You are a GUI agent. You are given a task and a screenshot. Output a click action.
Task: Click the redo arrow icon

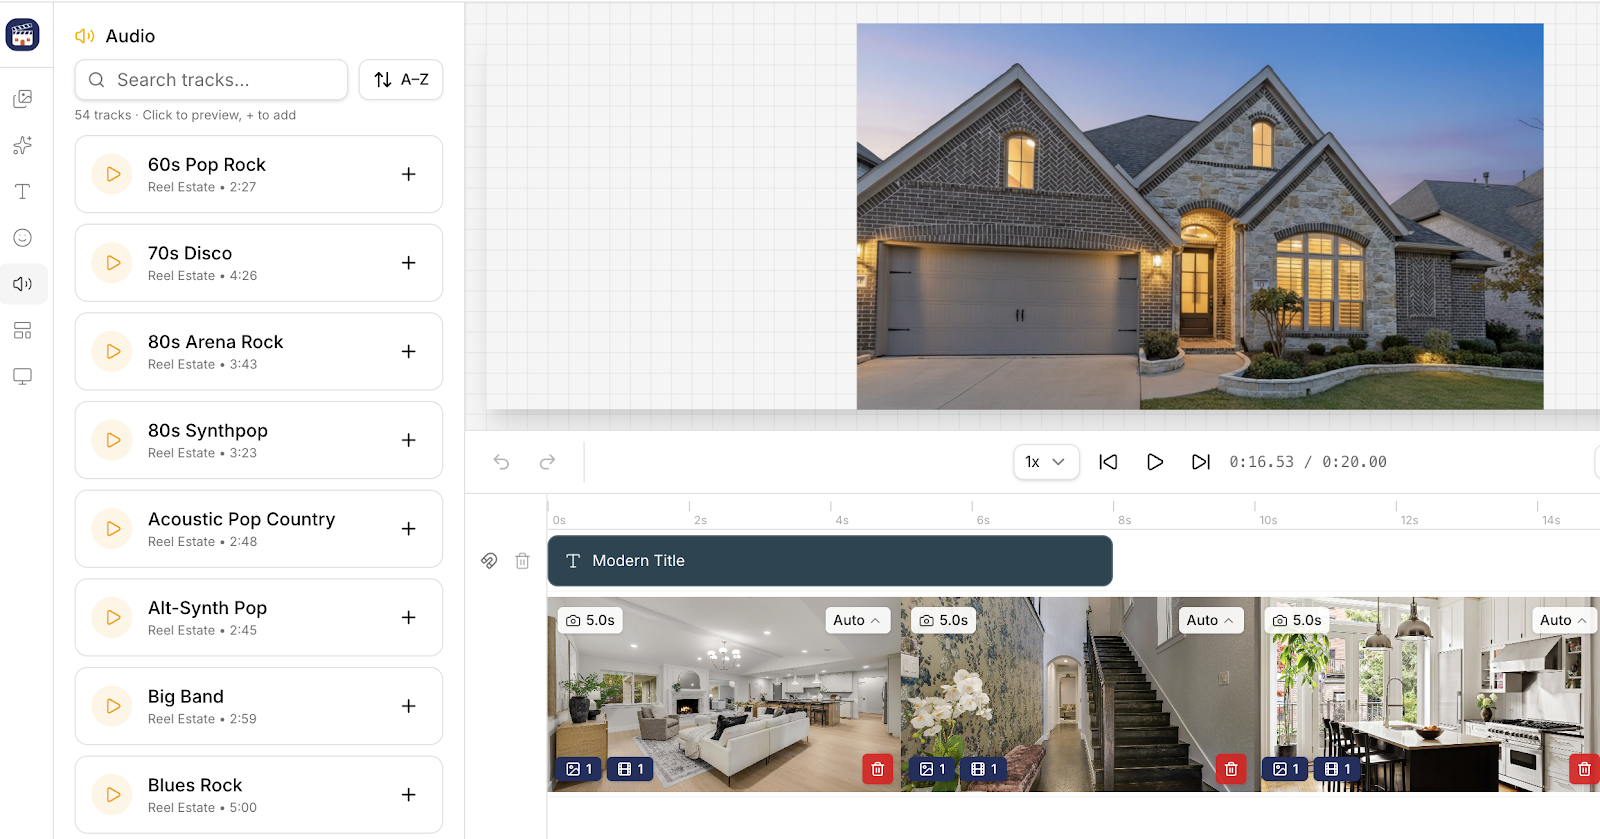[547, 462]
